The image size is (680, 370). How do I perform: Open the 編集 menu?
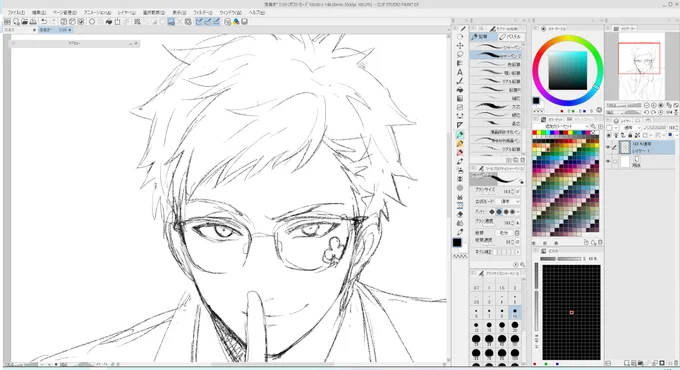[39, 13]
